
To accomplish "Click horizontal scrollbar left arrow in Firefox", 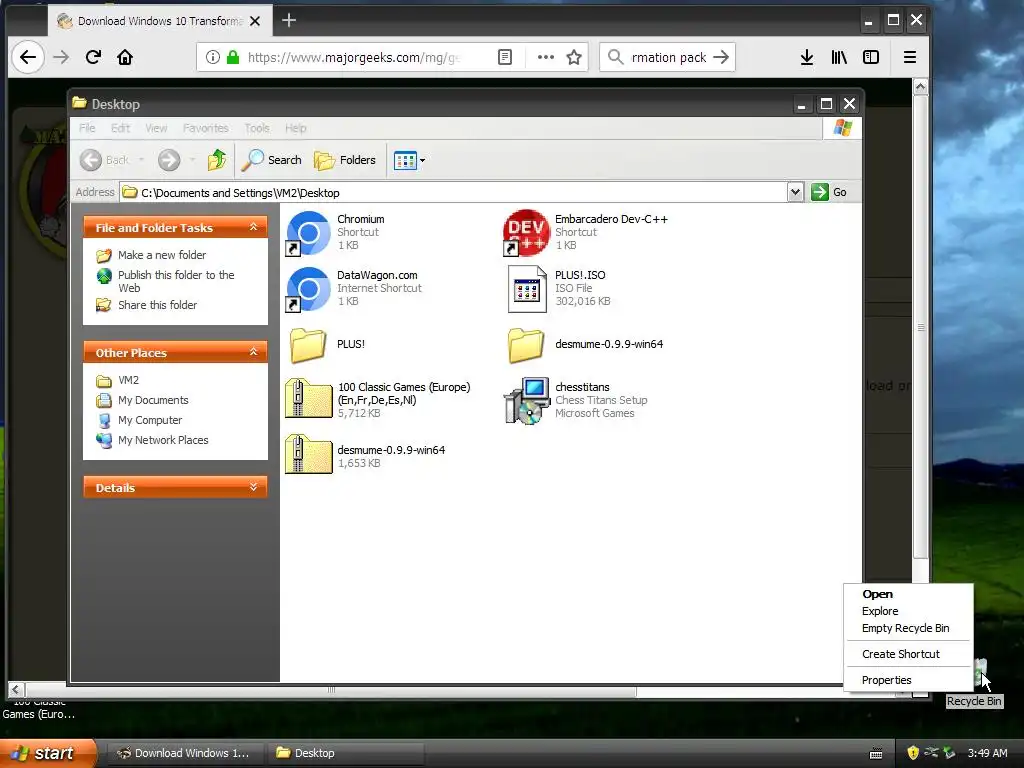I will [16, 690].
